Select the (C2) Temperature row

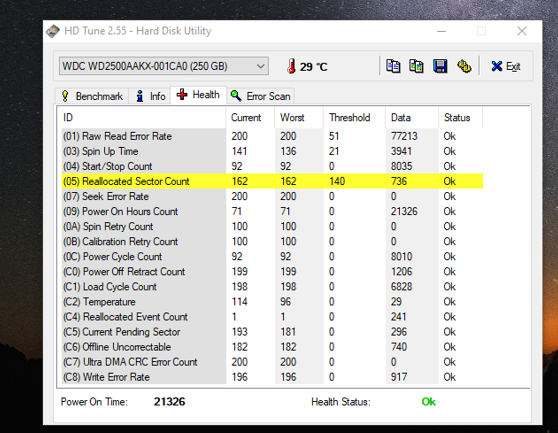272,302
